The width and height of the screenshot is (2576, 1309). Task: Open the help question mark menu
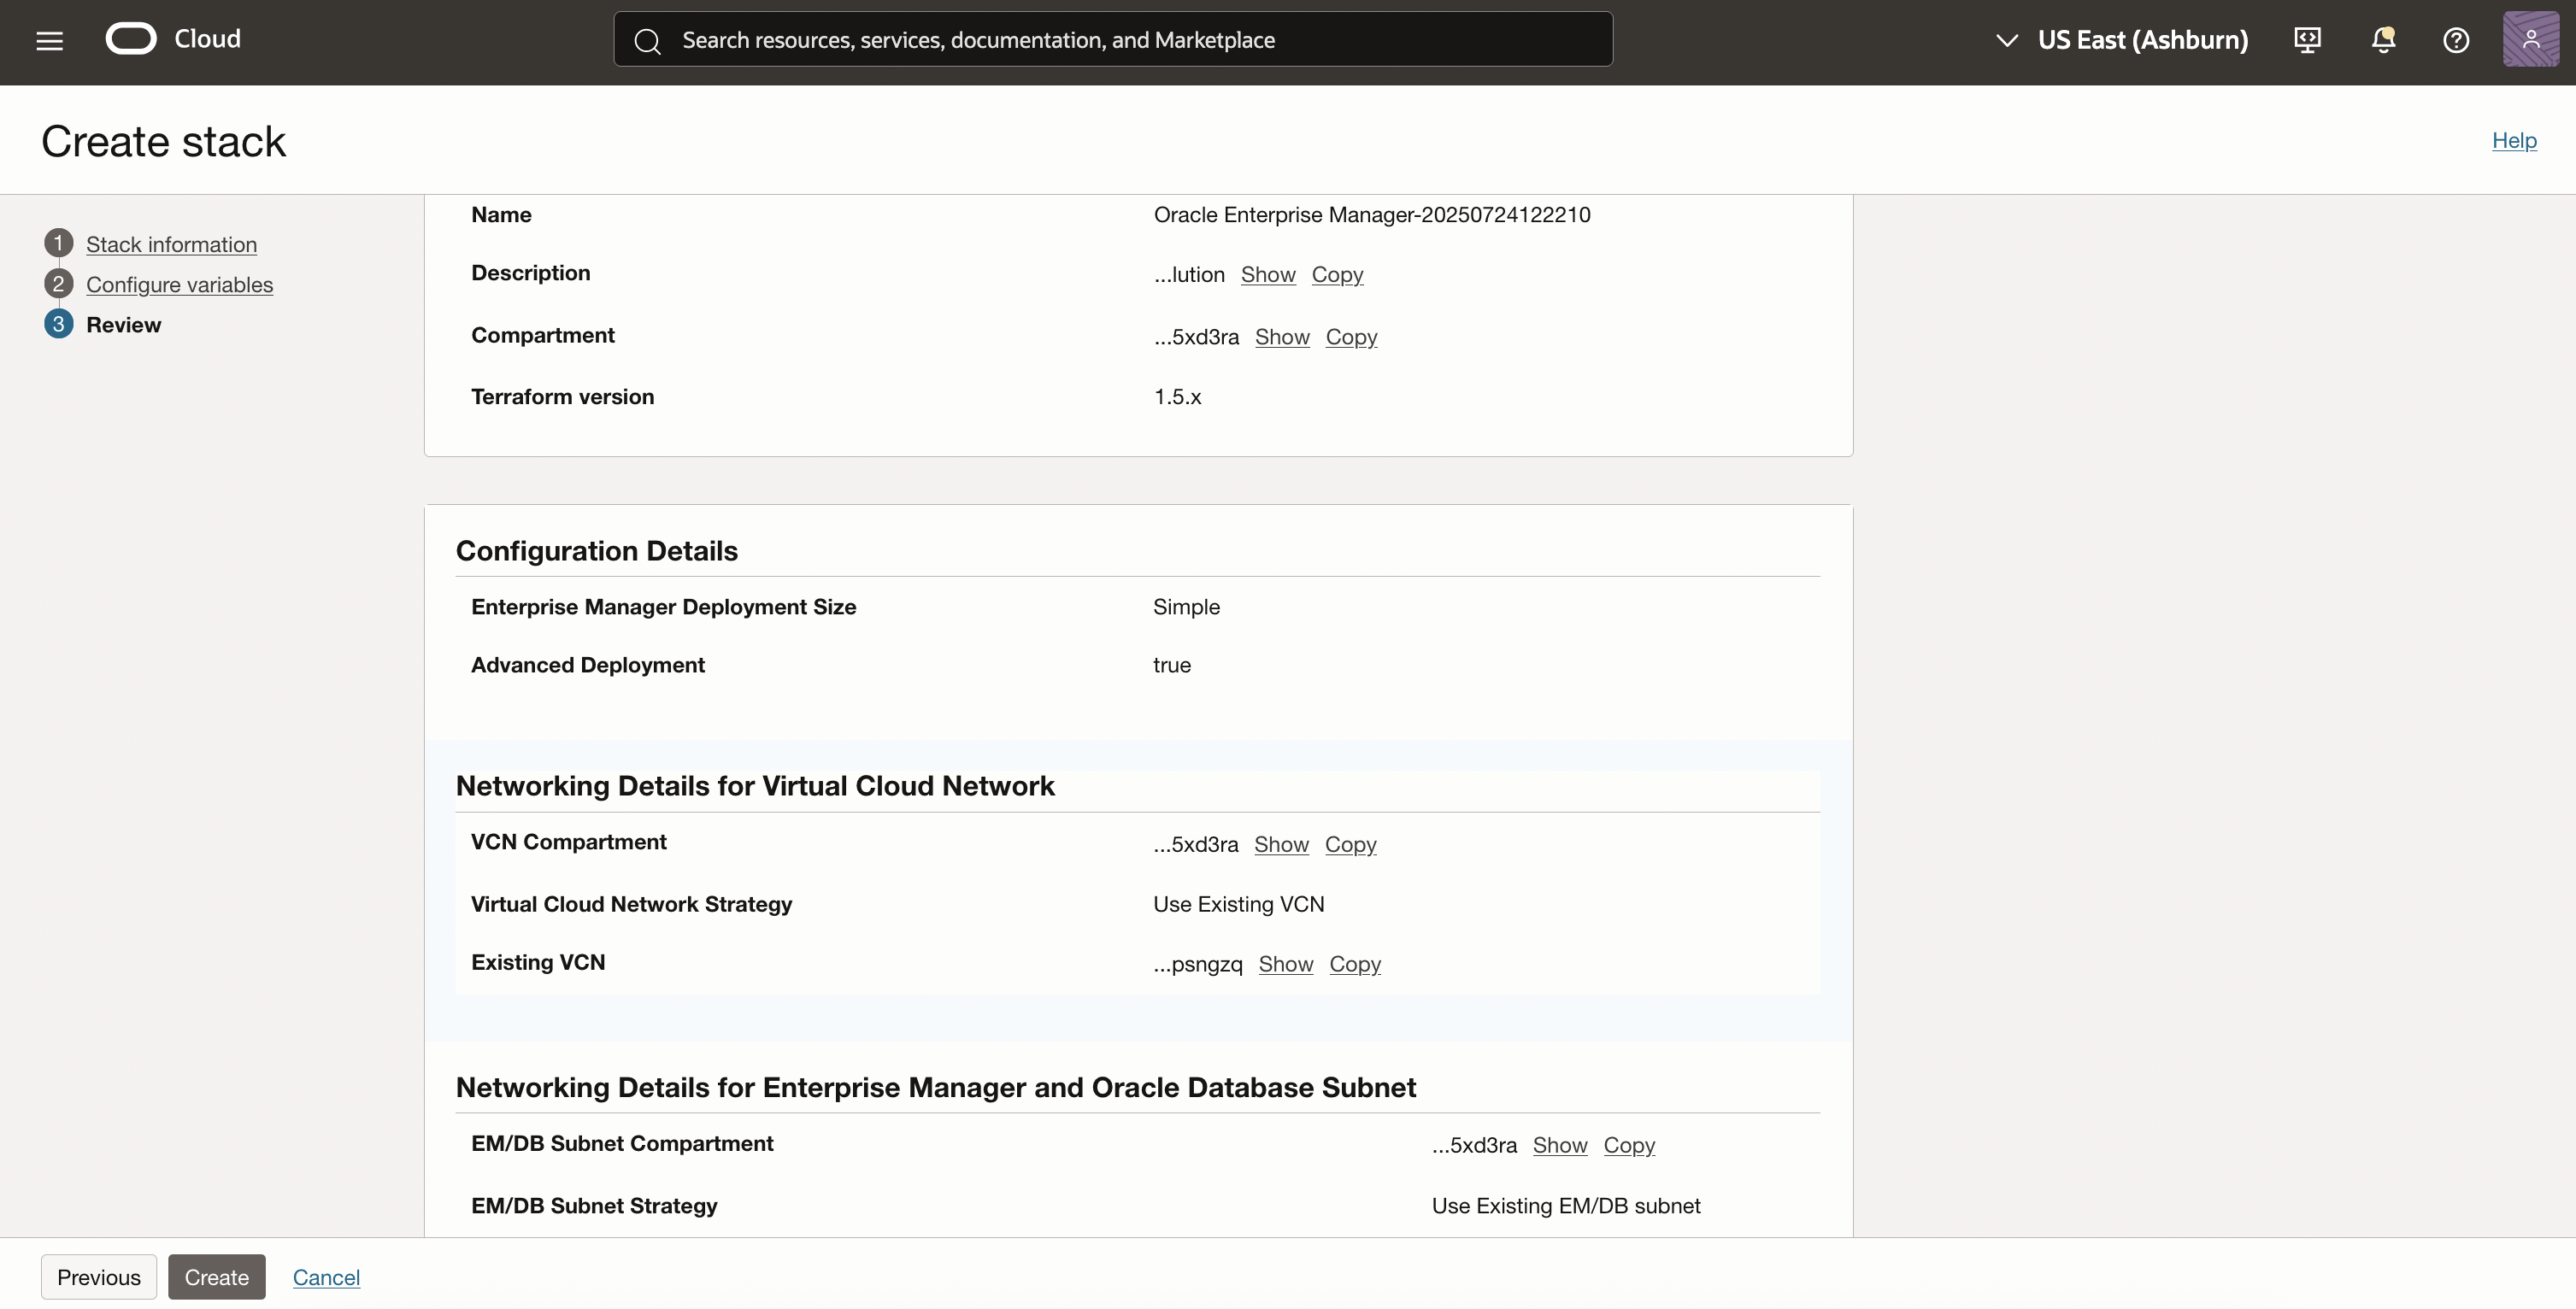[2456, 40]
